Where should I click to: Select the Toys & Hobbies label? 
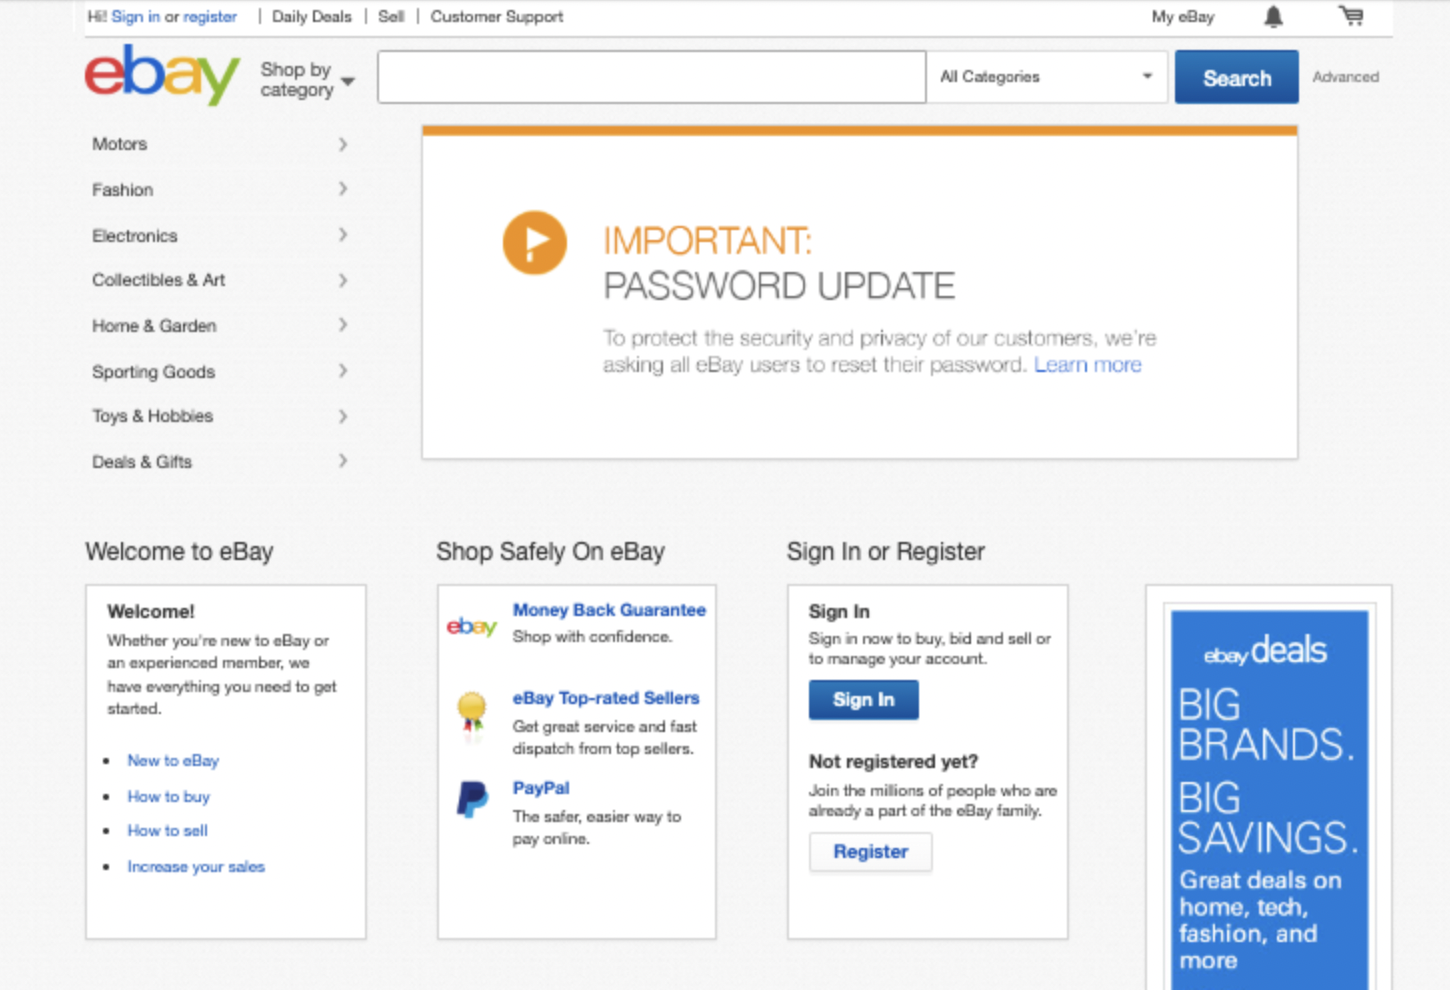point(153,416)
